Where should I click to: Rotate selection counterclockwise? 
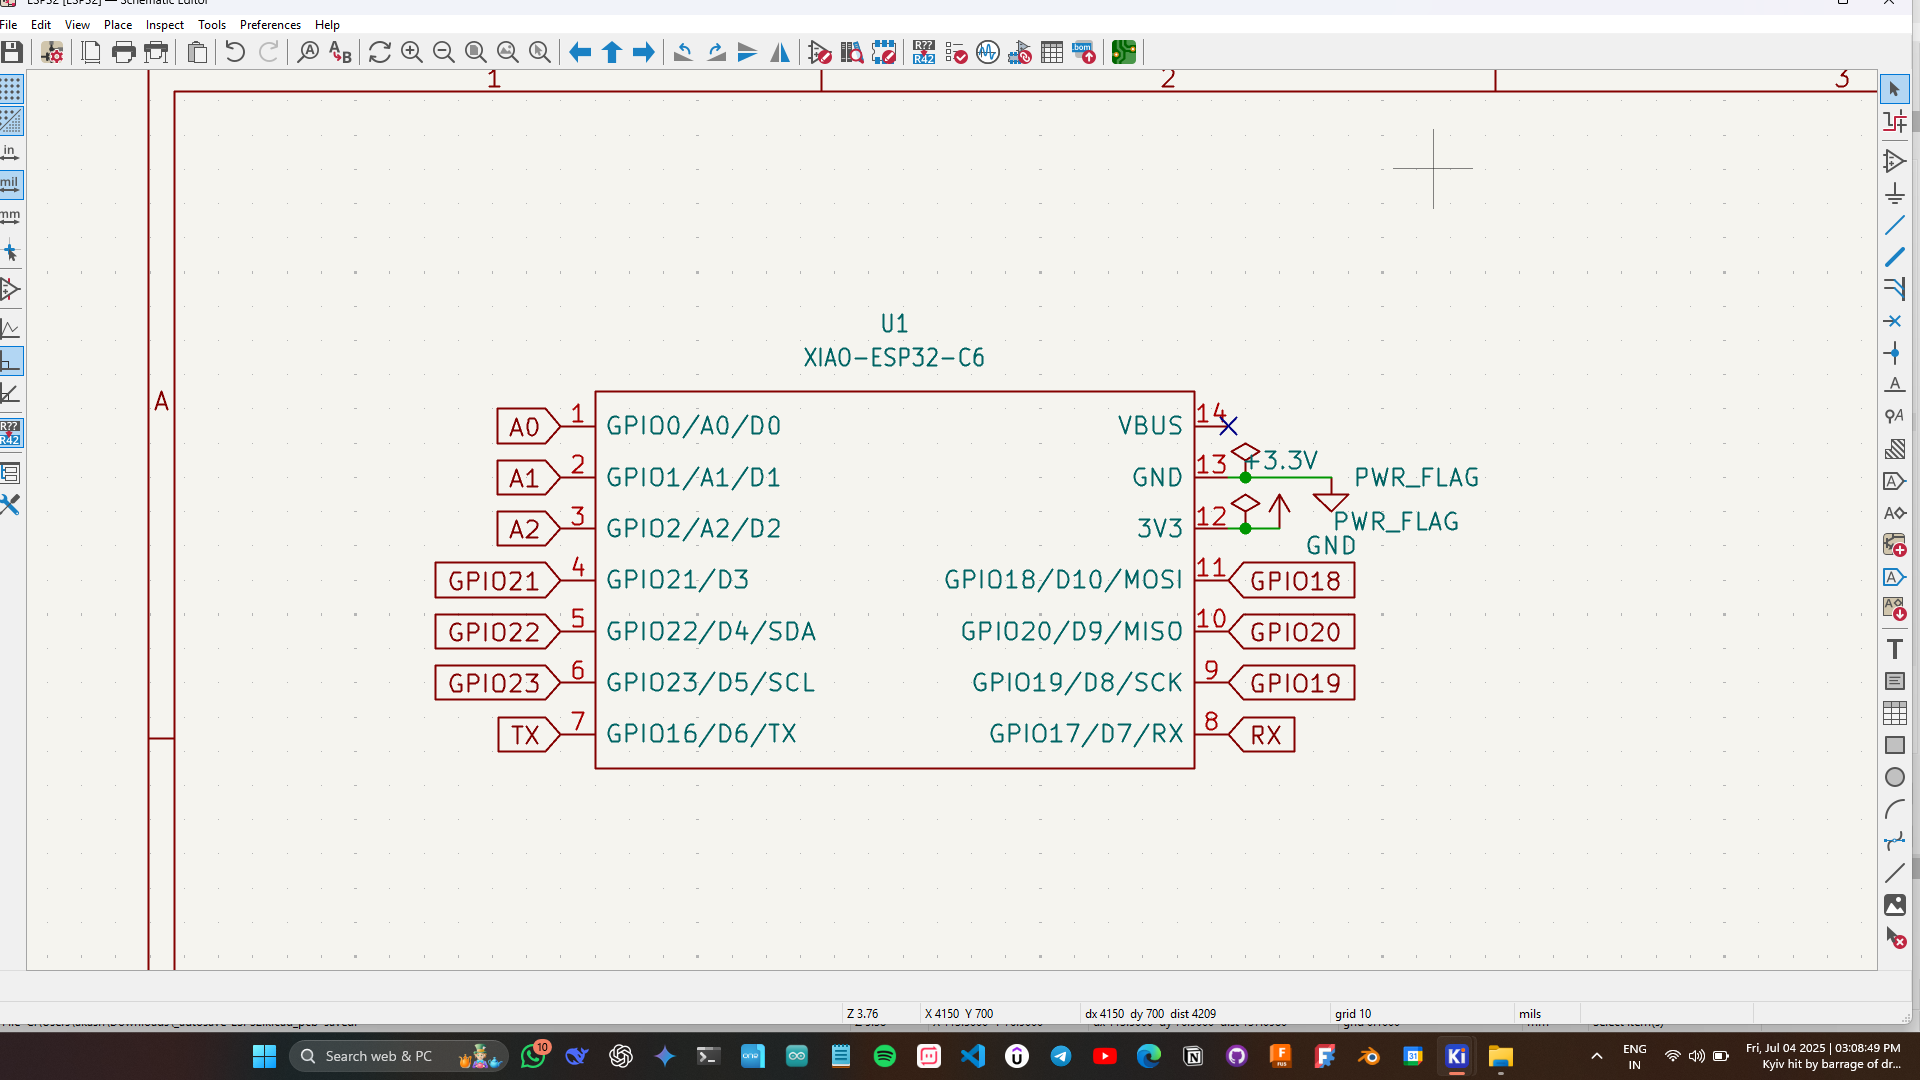[684, 52]
